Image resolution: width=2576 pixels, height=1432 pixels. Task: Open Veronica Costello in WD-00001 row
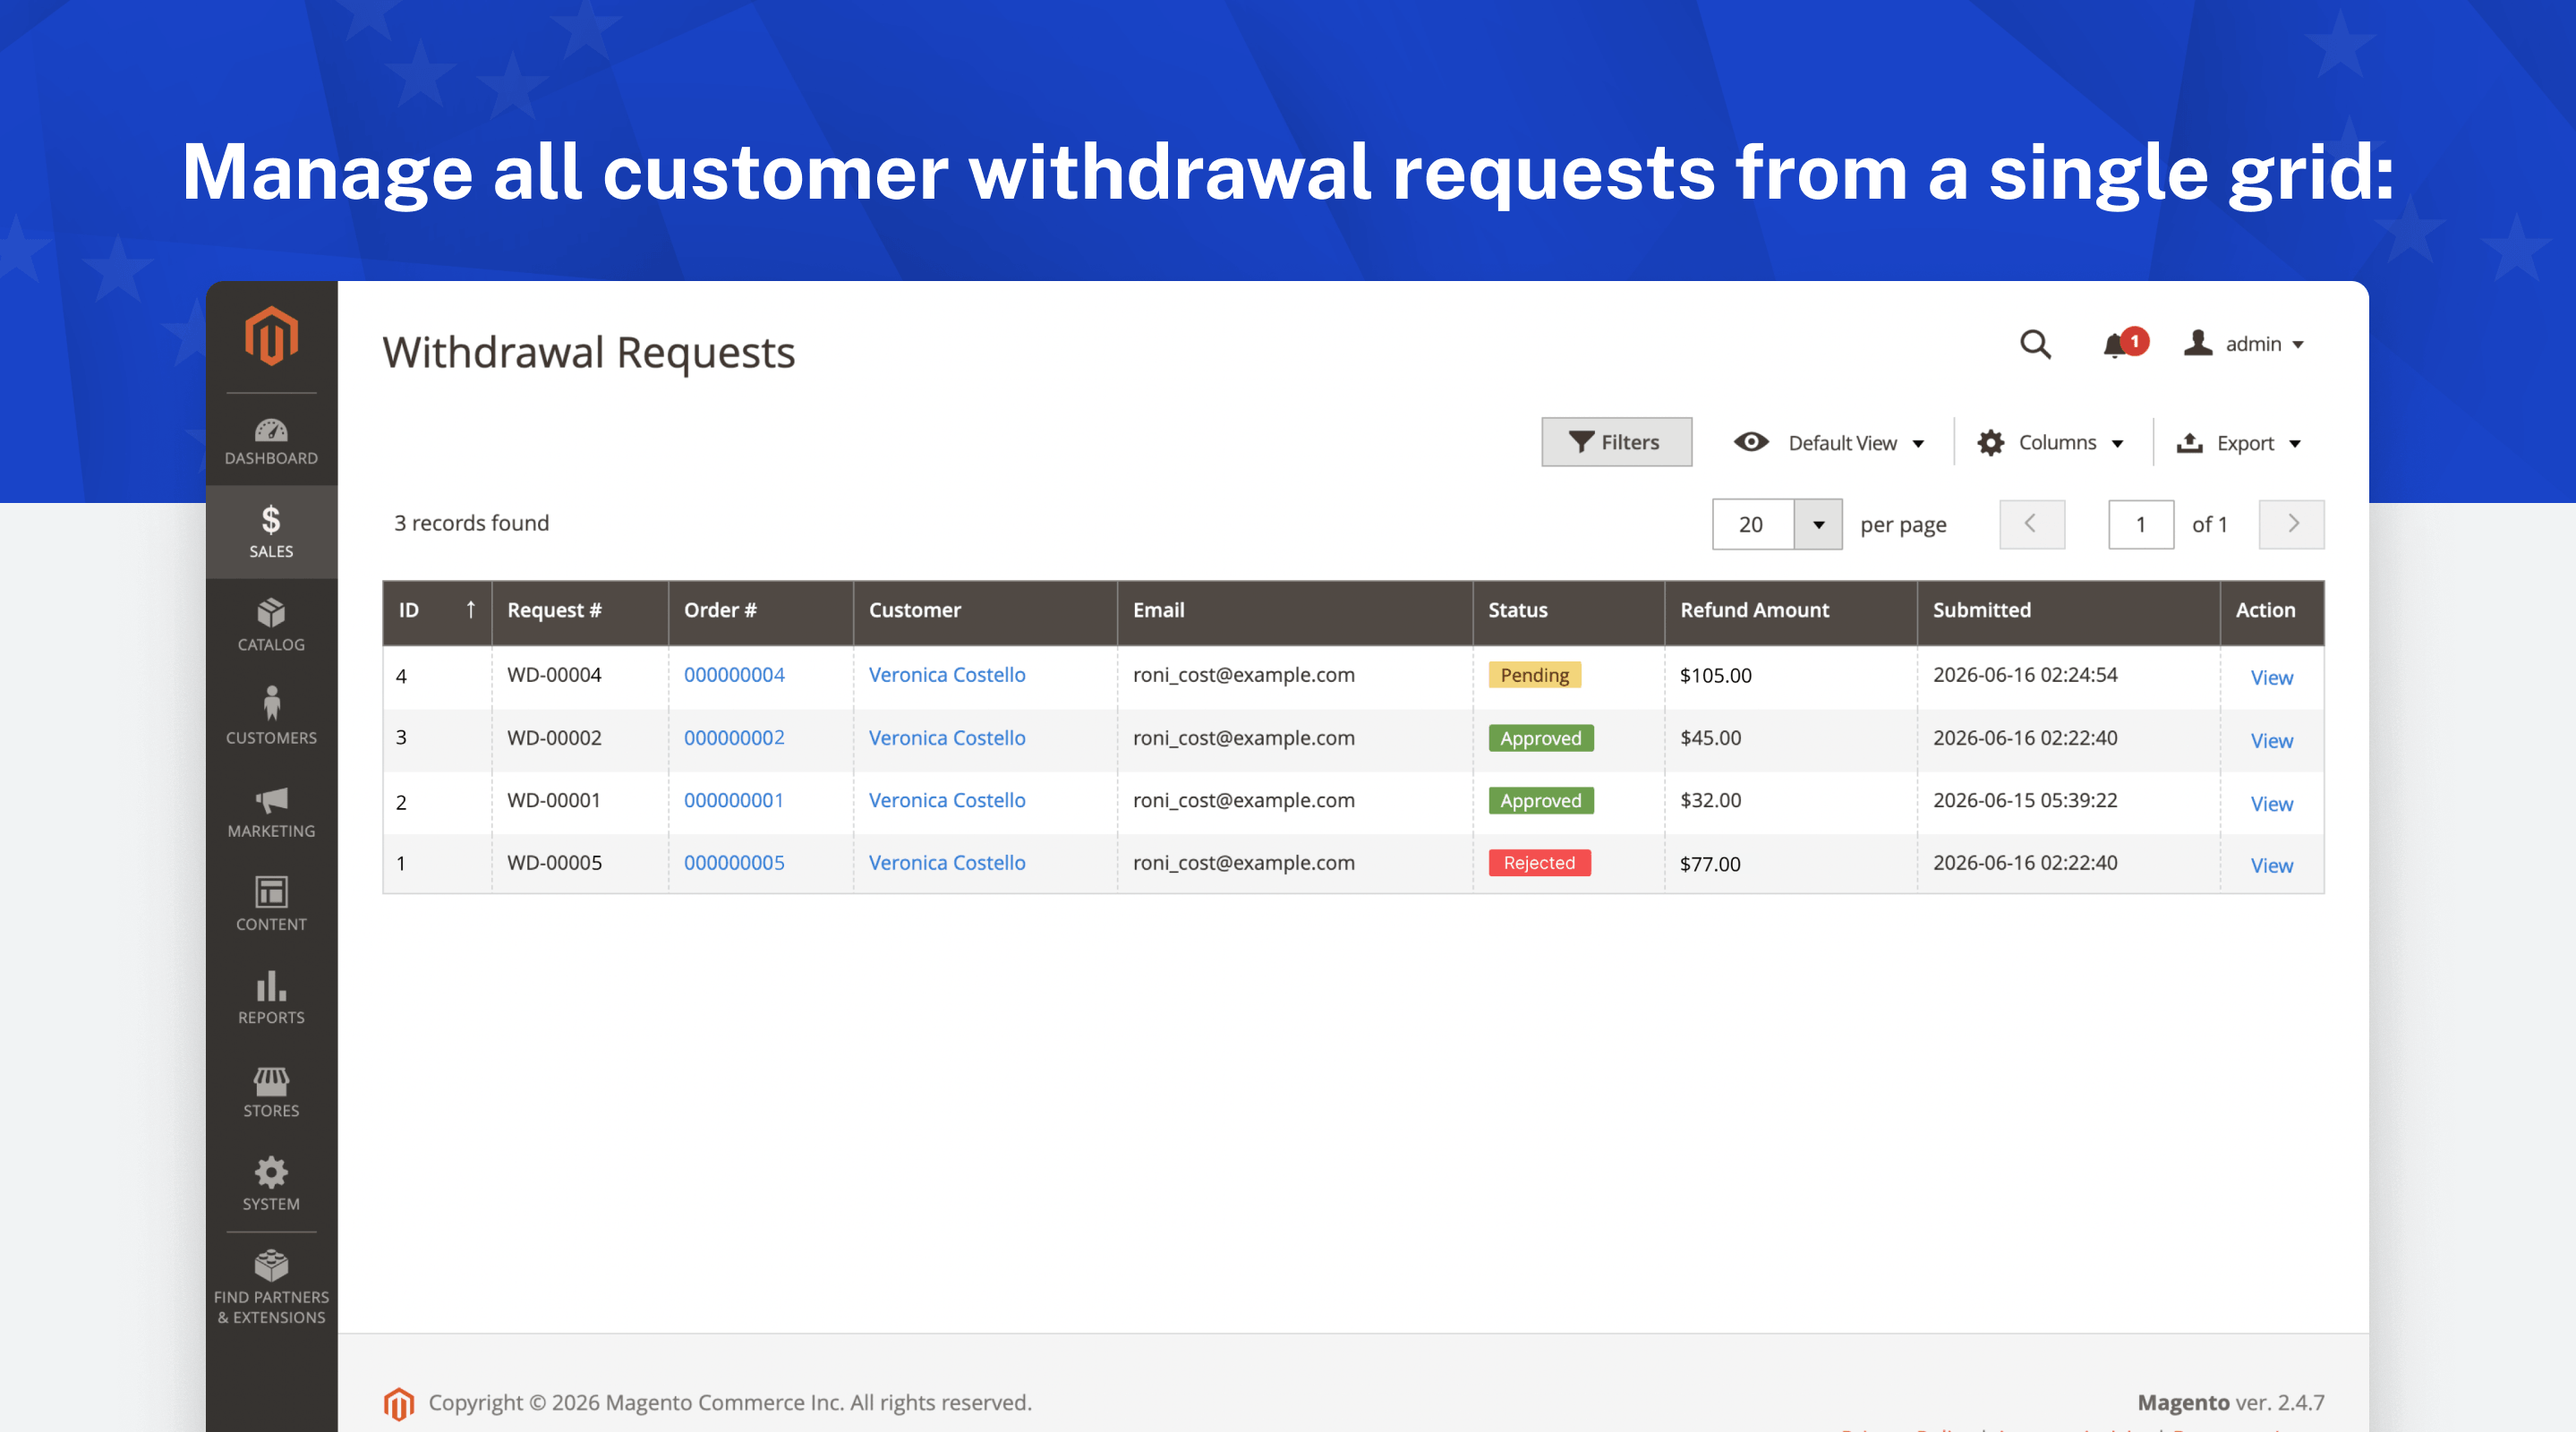coord(947,801)
